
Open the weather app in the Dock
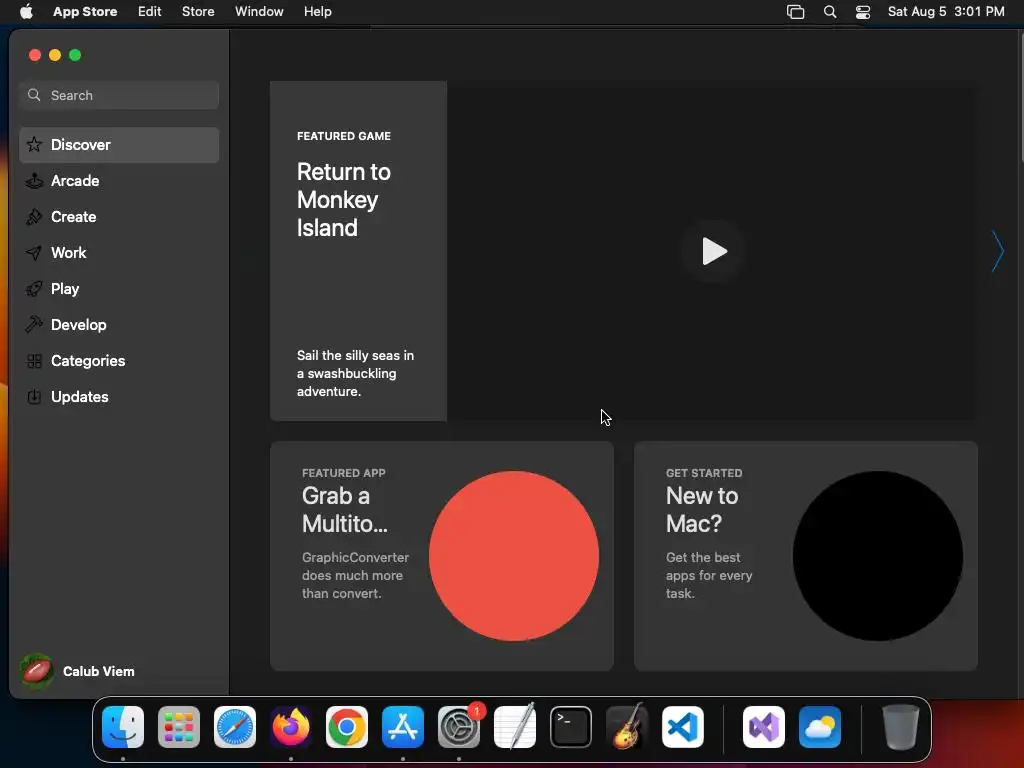[820, 727]
